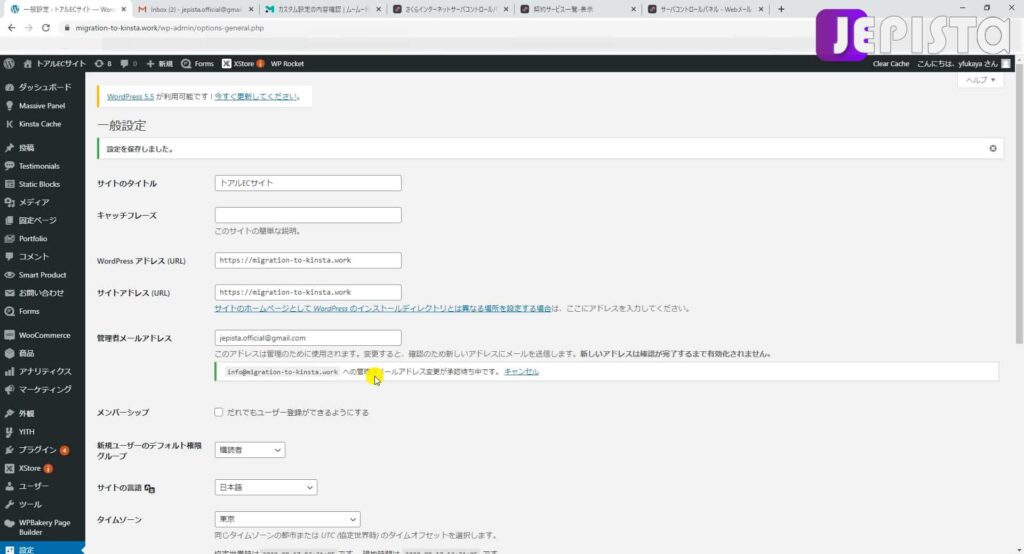Switch to the Webmail control panel tab
Screen dimensions: 1024x554
click(705, 9)
